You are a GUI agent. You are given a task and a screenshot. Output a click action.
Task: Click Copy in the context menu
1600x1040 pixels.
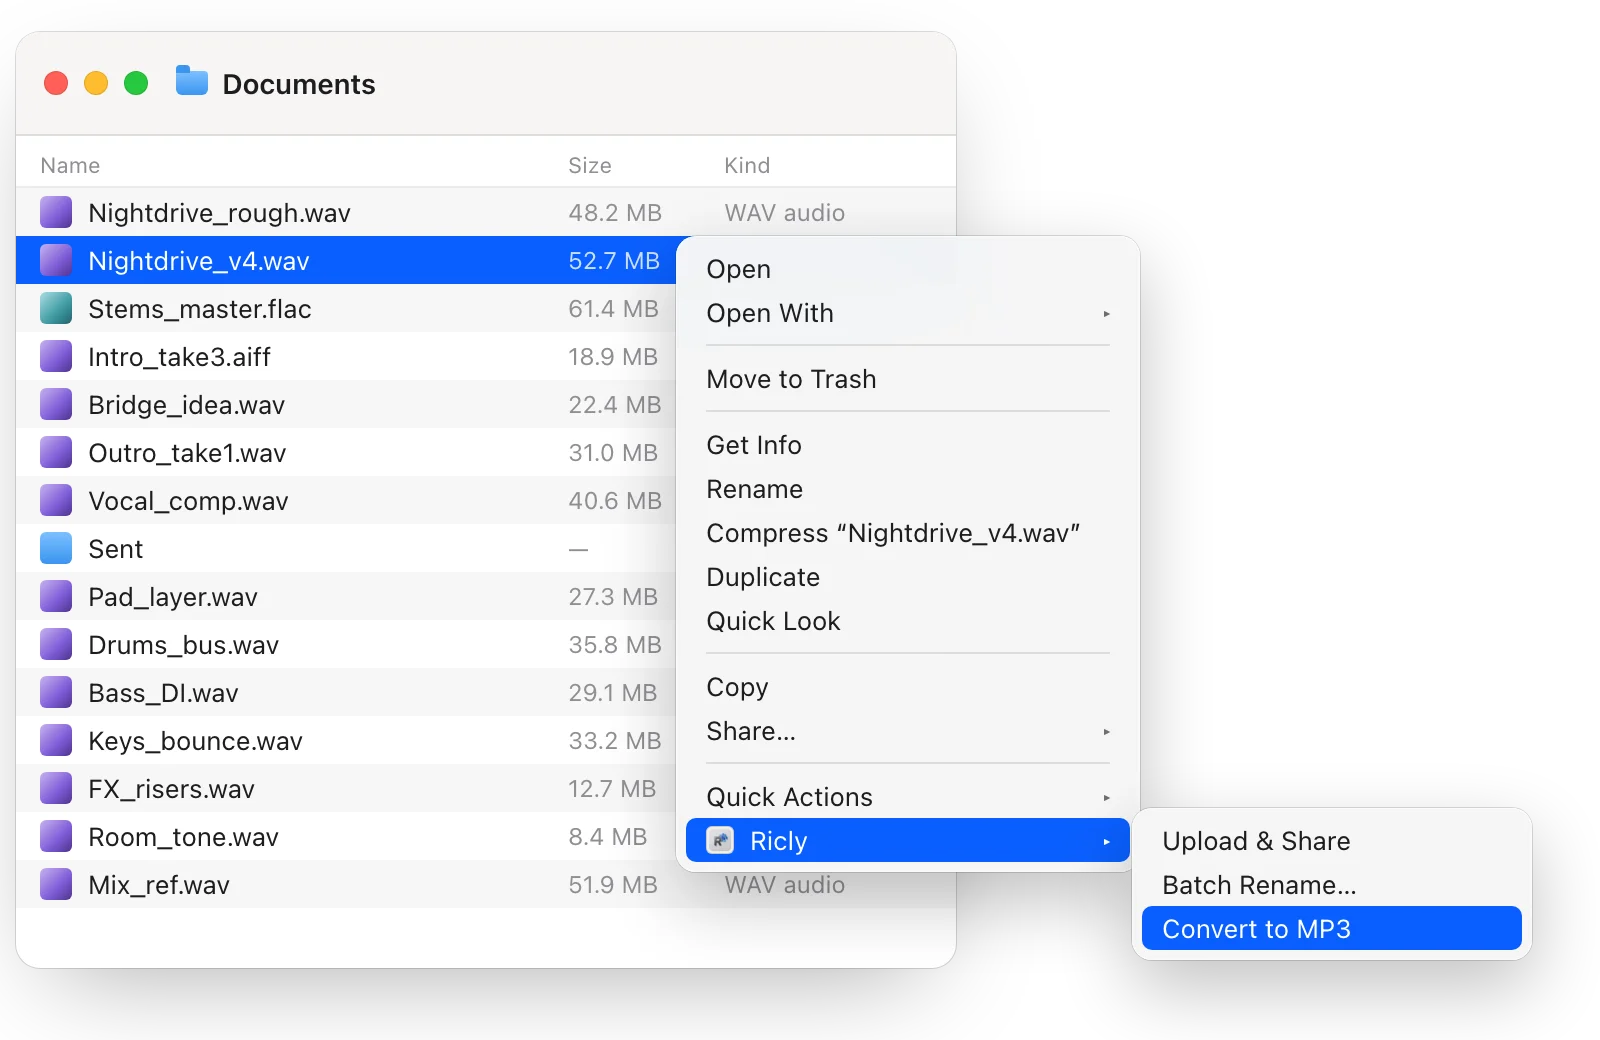pyautogui.click(x=908, y=687)
